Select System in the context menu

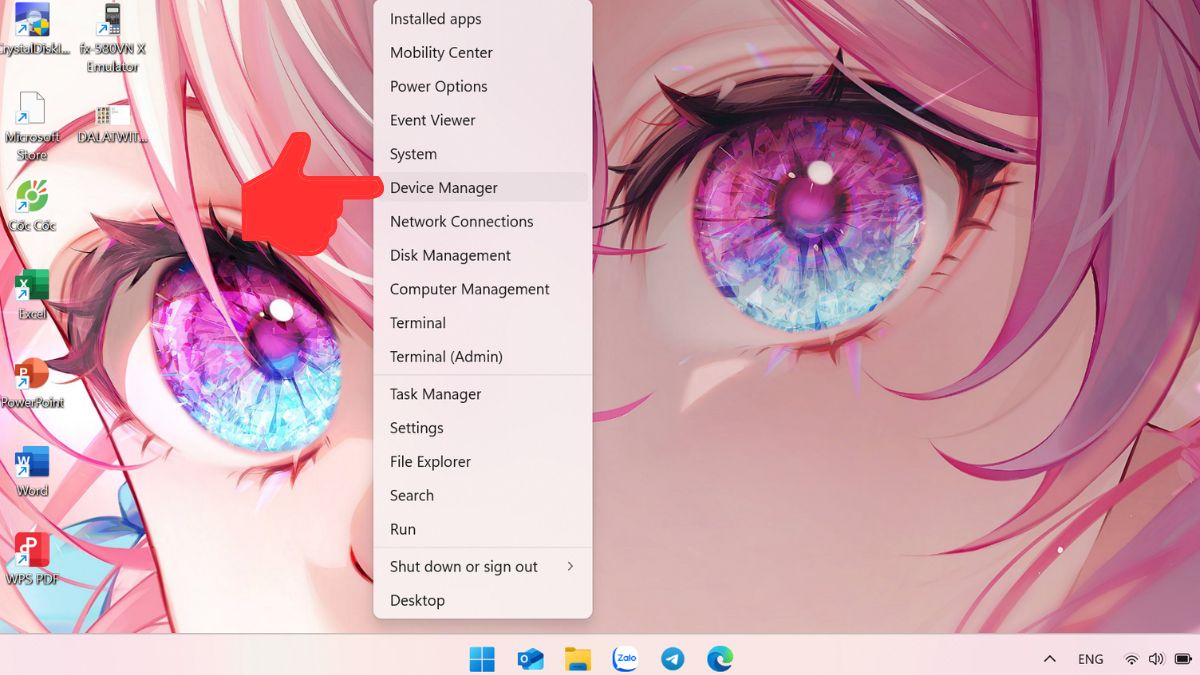click(x=483, y=154)
